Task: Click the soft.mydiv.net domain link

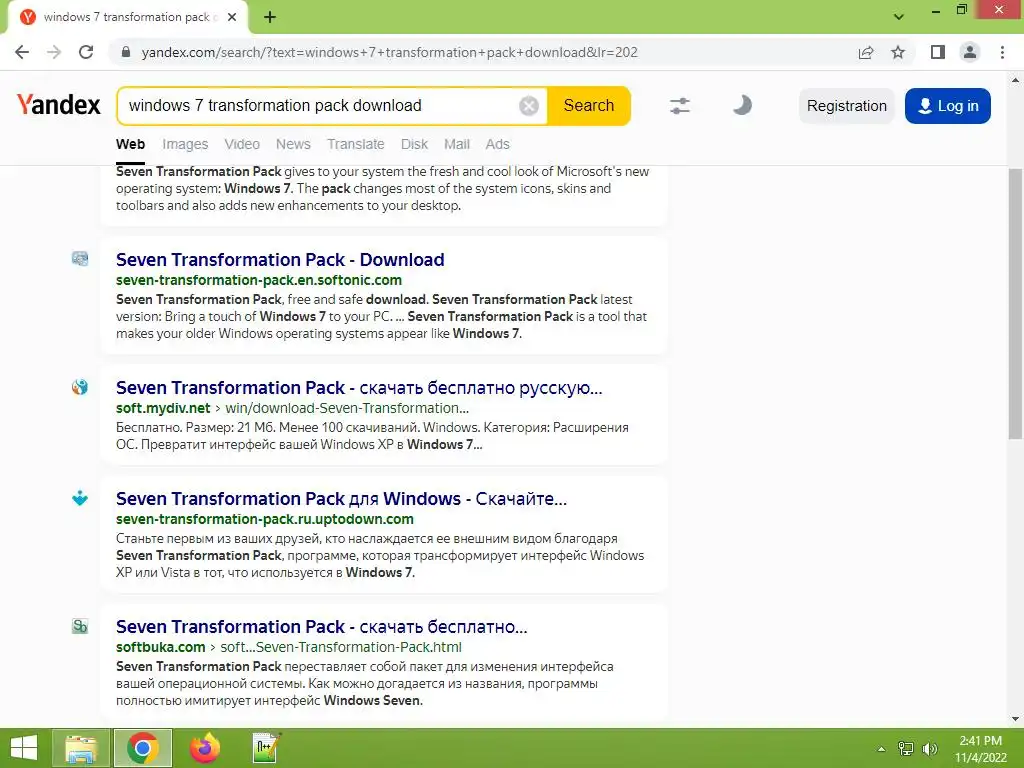Action: coord(163,408)
